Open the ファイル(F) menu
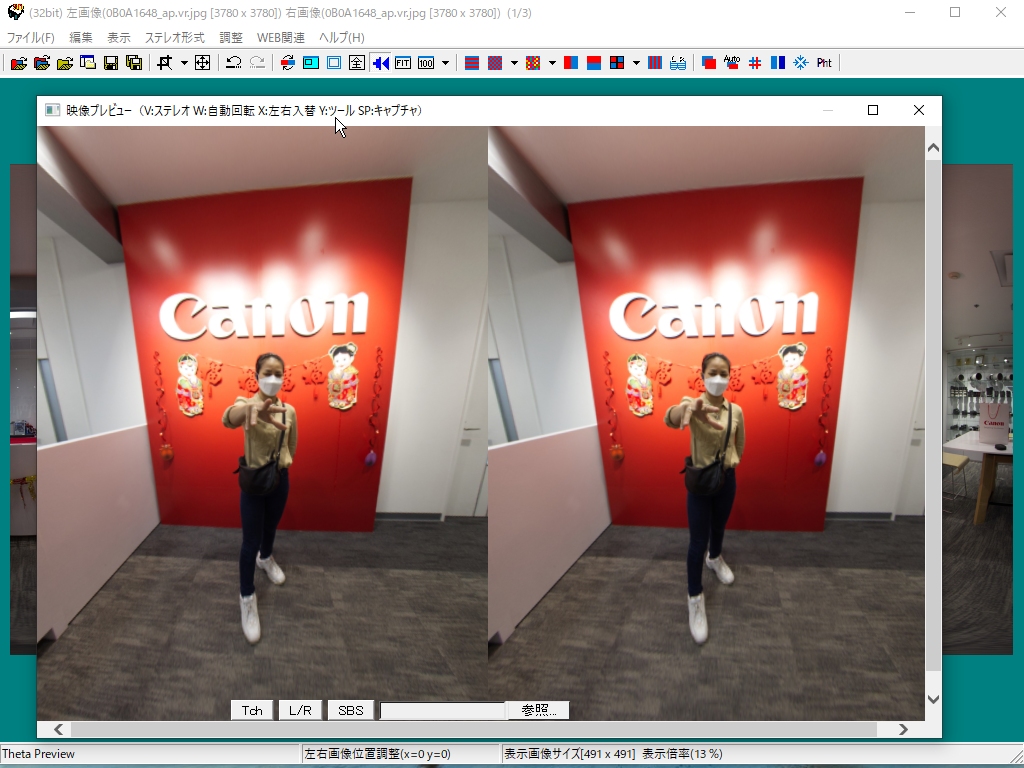The image size is (1024, 768). 31,38
